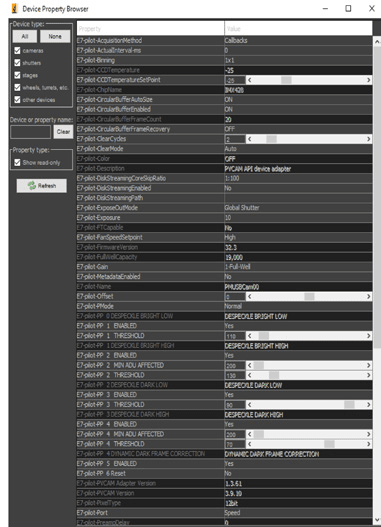
Task: Toggle the stages checkbox
Action: pyautogui.click(x=17, y=75)
